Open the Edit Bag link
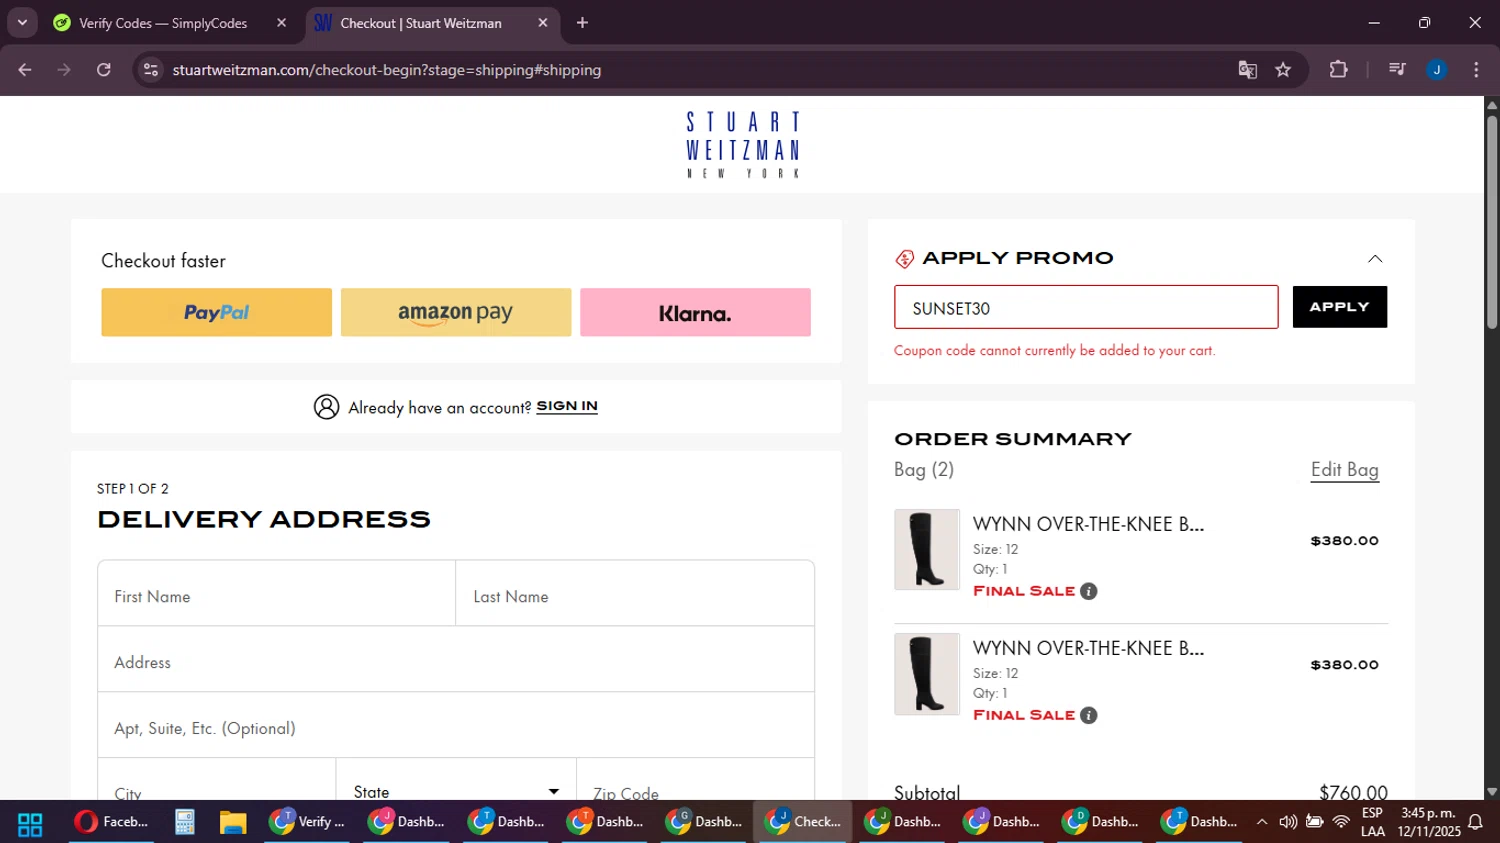The width and height of the screenshot is (1500, 843). pos(1345,470)
